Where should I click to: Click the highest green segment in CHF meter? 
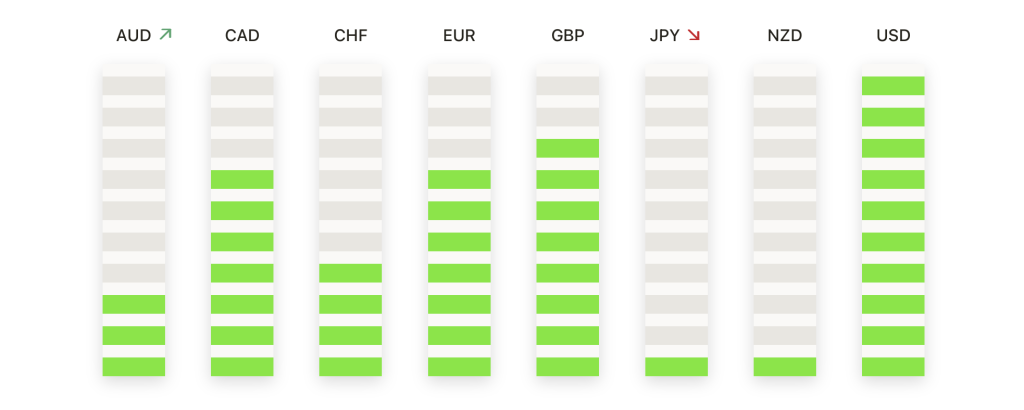coord(351,273)
